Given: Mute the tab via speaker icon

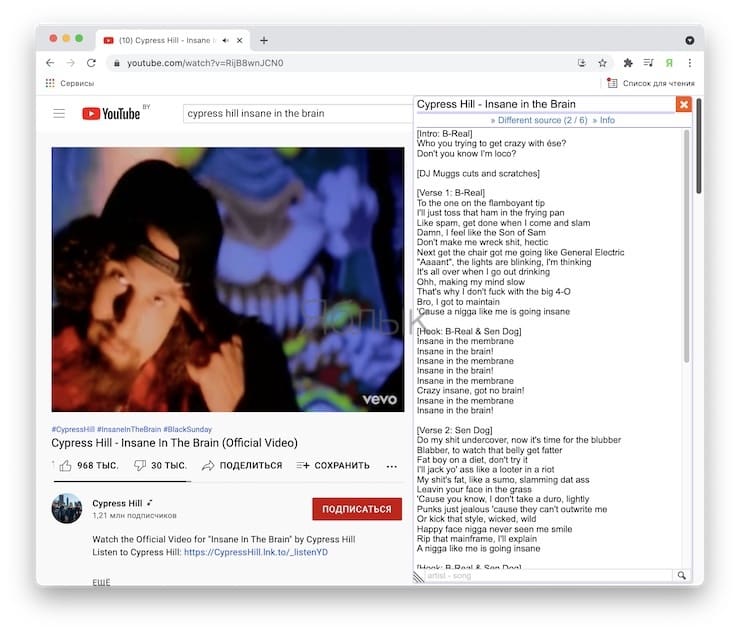Looking at the screenshot, I should [226, 41].
